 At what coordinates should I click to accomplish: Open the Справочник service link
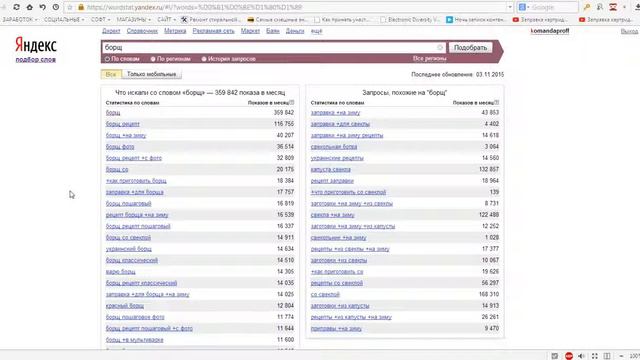pyautogui.click(x=142, y=31)
